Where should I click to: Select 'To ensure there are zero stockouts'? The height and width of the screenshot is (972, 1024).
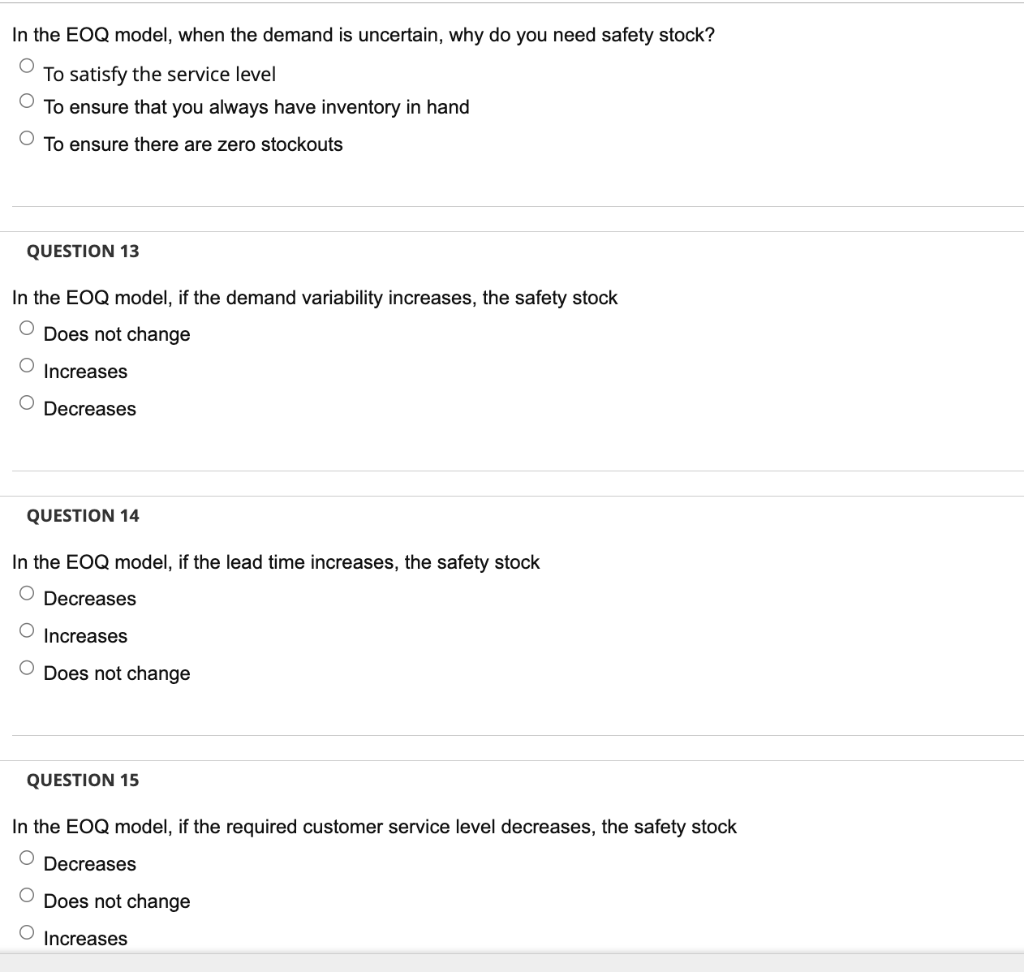pos(26,138)
